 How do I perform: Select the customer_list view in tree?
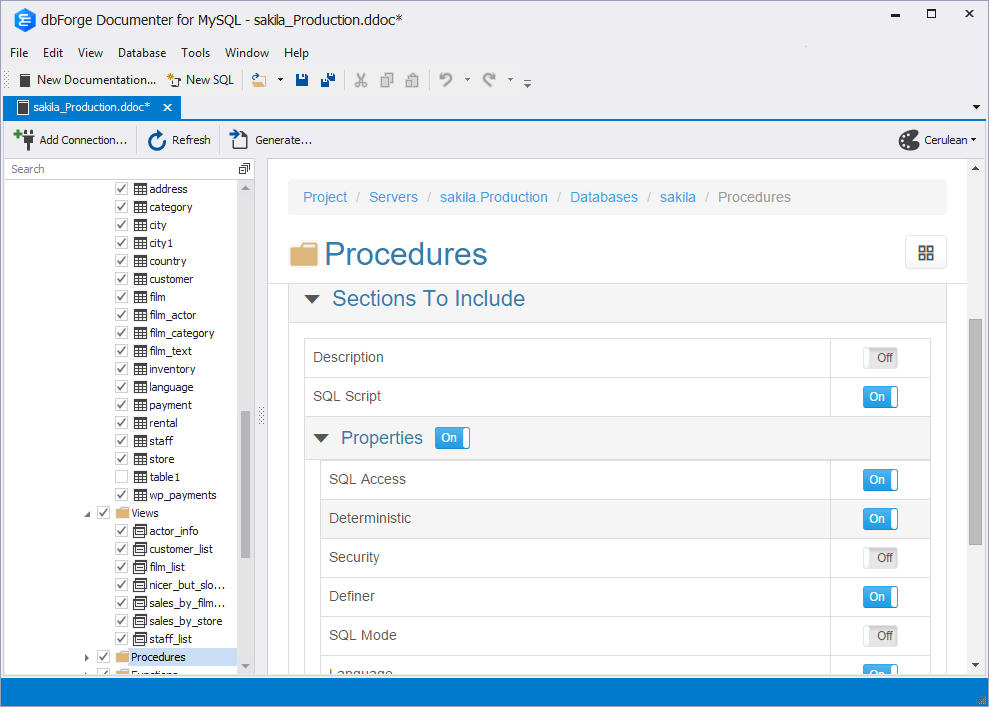click(x=181, y=549)
